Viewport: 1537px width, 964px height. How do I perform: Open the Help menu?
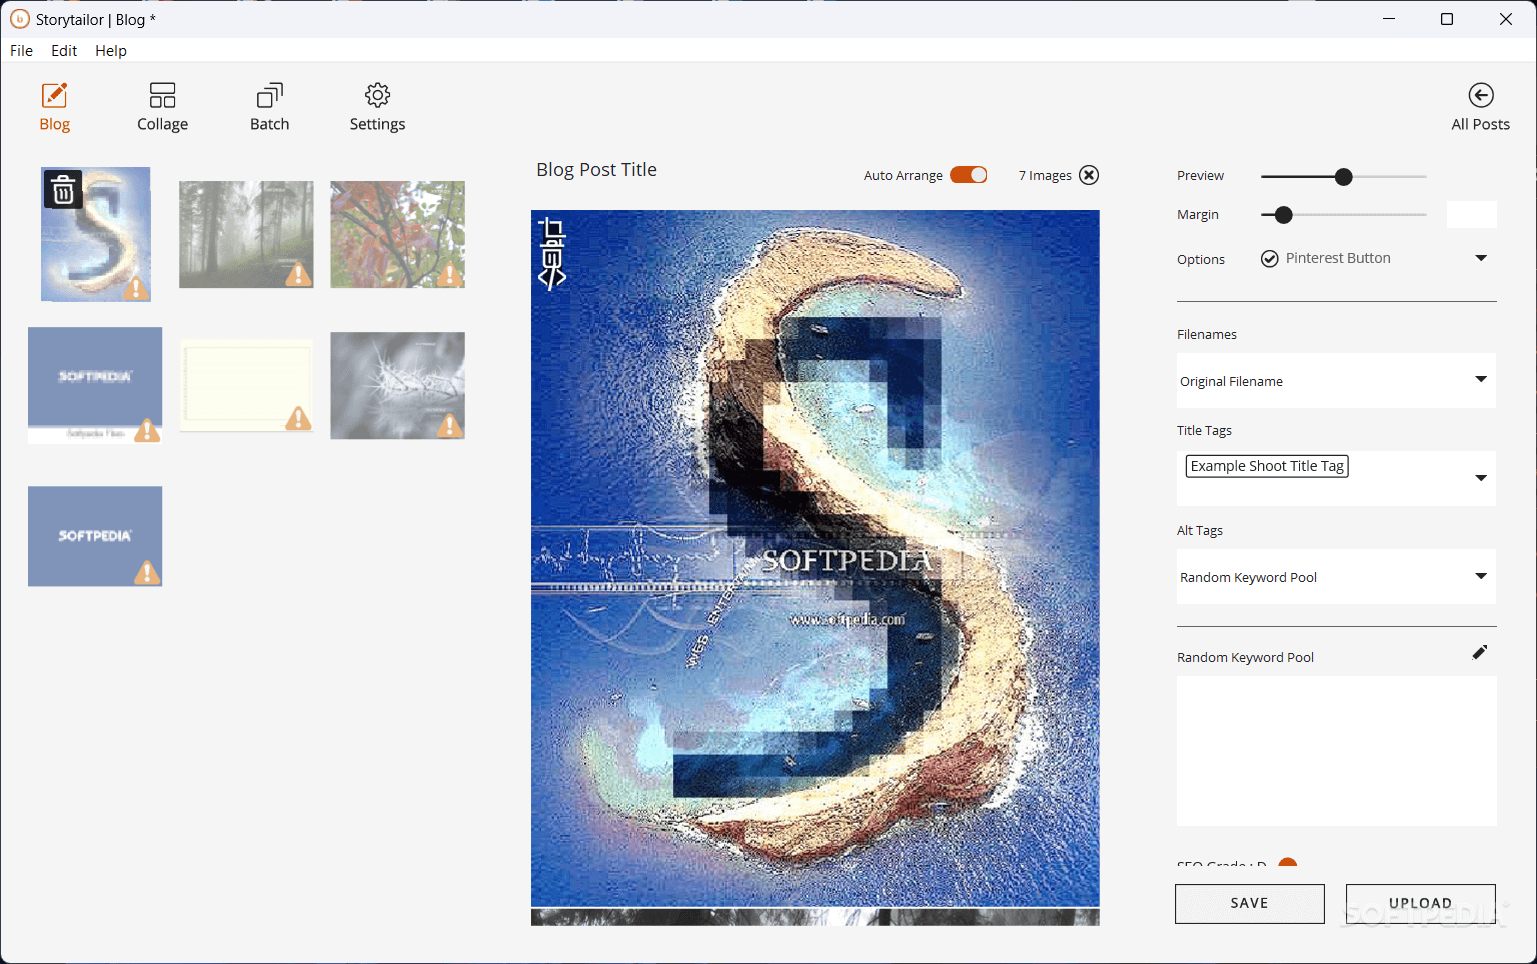point(111,50)
